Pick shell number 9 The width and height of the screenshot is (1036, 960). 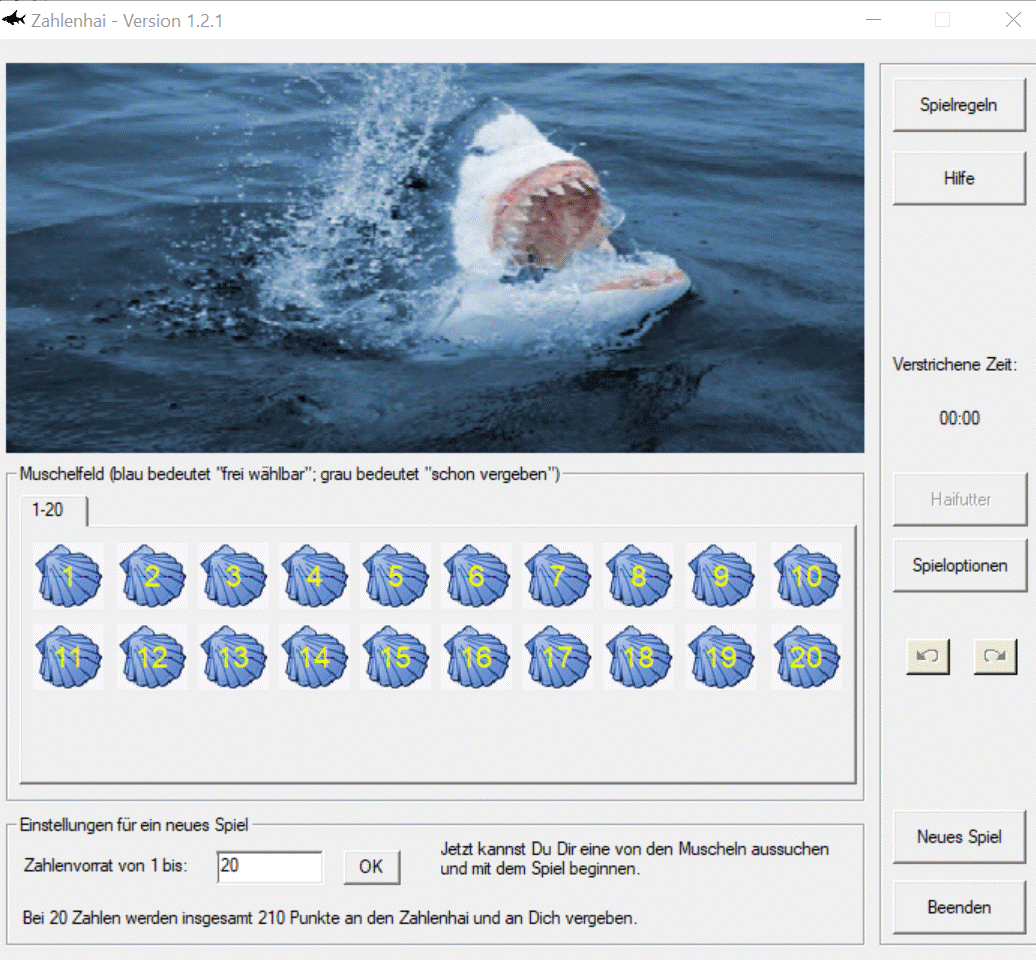[720, 575]
